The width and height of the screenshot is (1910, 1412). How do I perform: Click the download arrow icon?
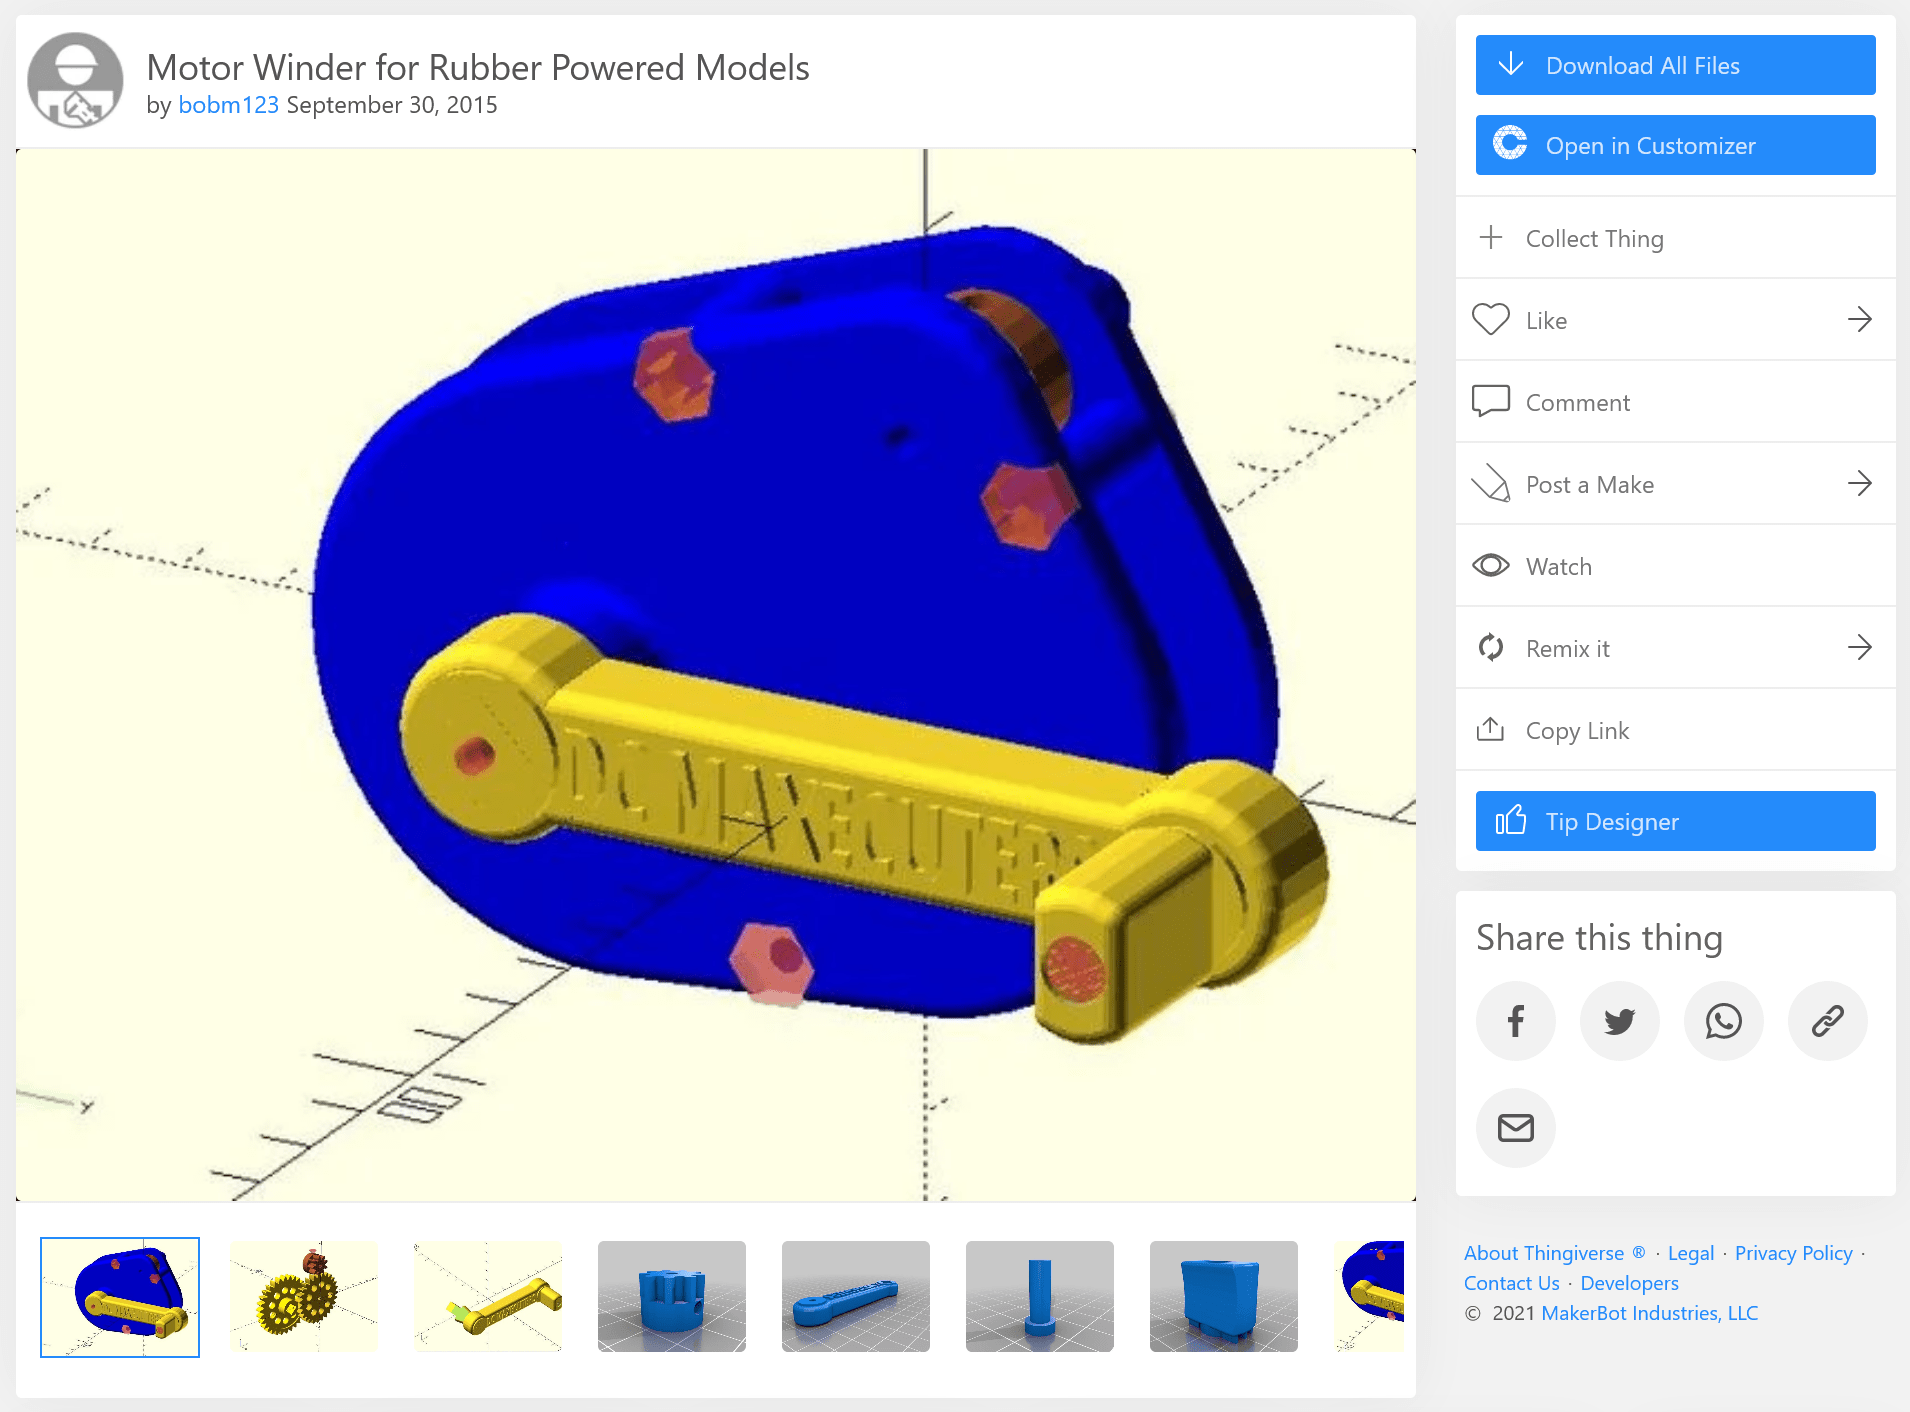[x=1511, y=65]
